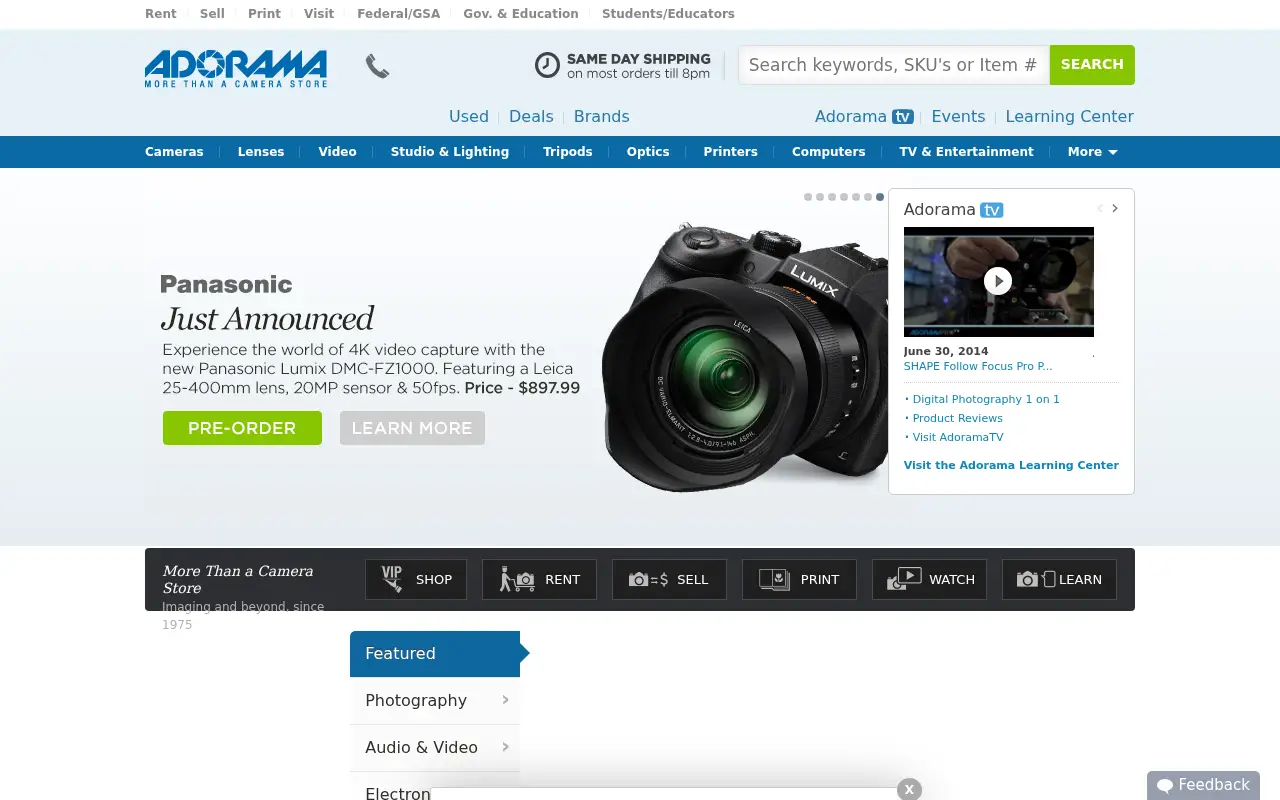Image resolution: width=1280 pixels, height=800 pixels.
Task: Open the Learning Center link
Action: 1069,116
